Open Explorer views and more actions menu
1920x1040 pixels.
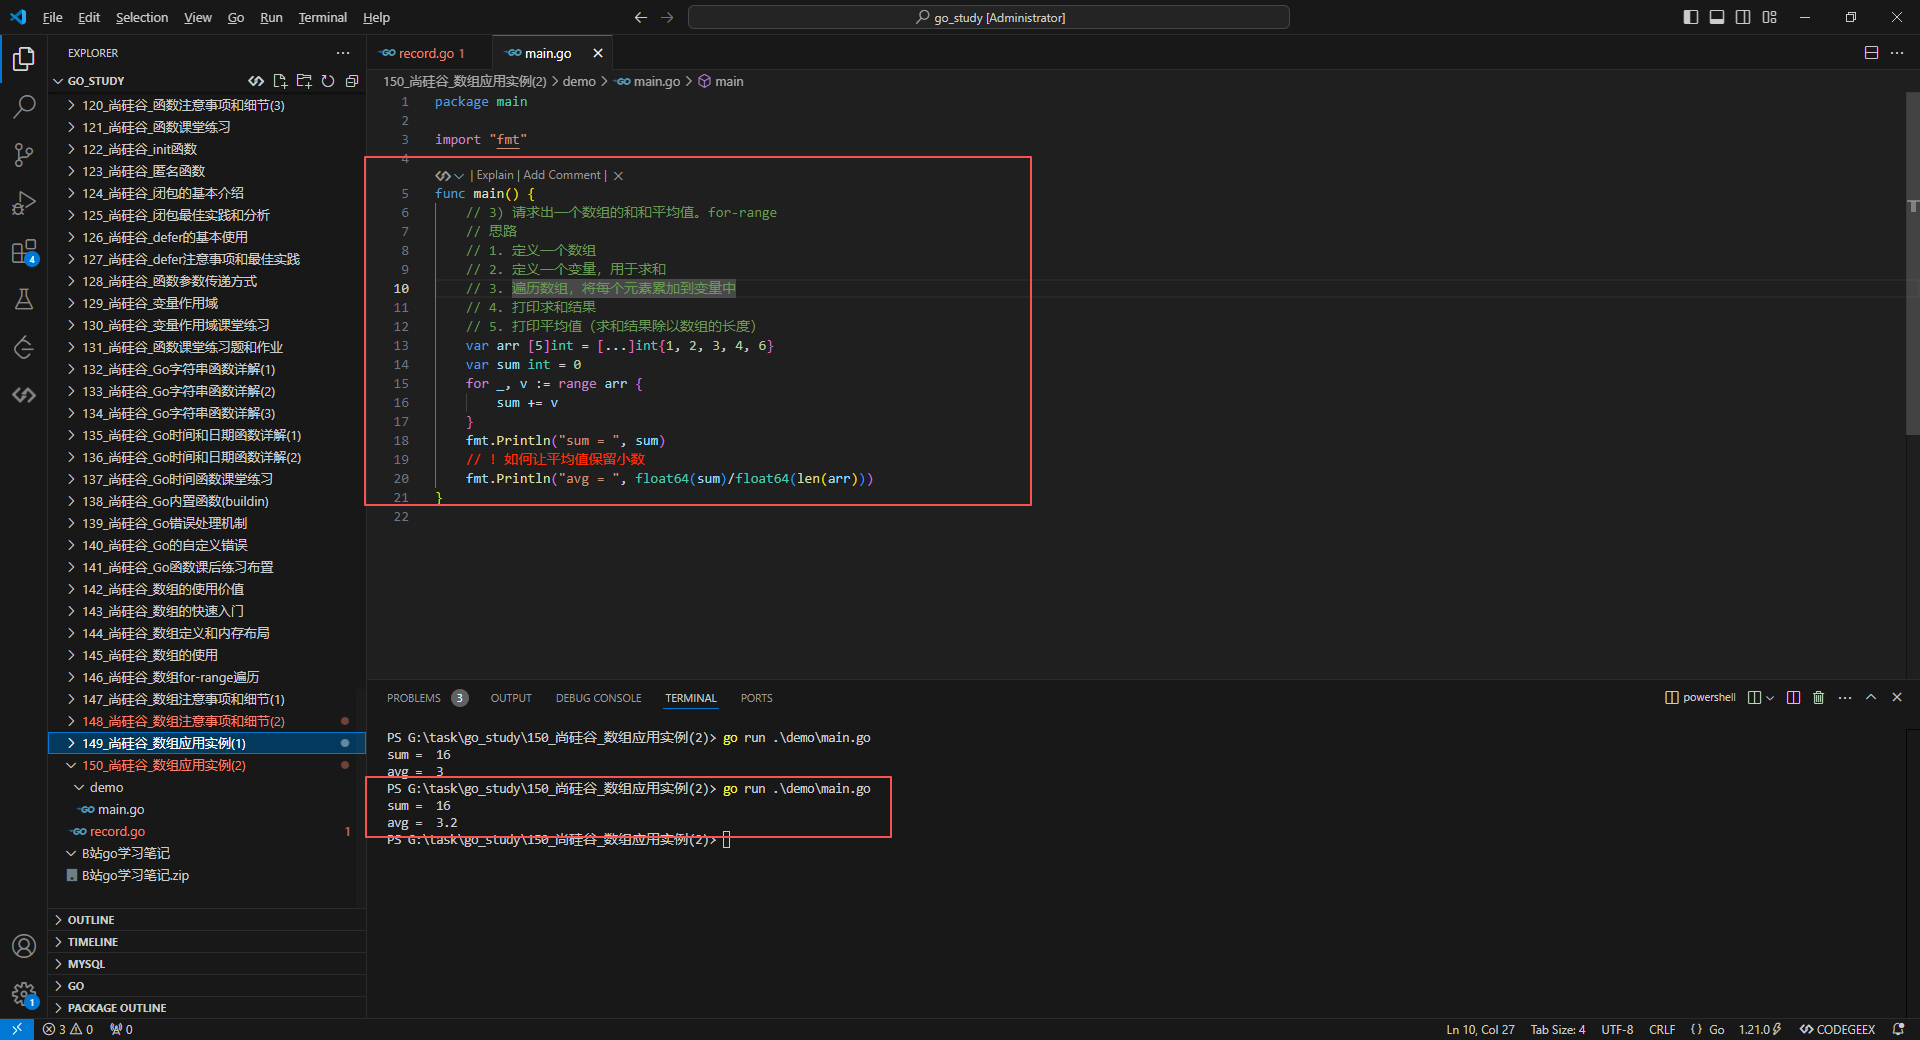(x=343, y=53)
